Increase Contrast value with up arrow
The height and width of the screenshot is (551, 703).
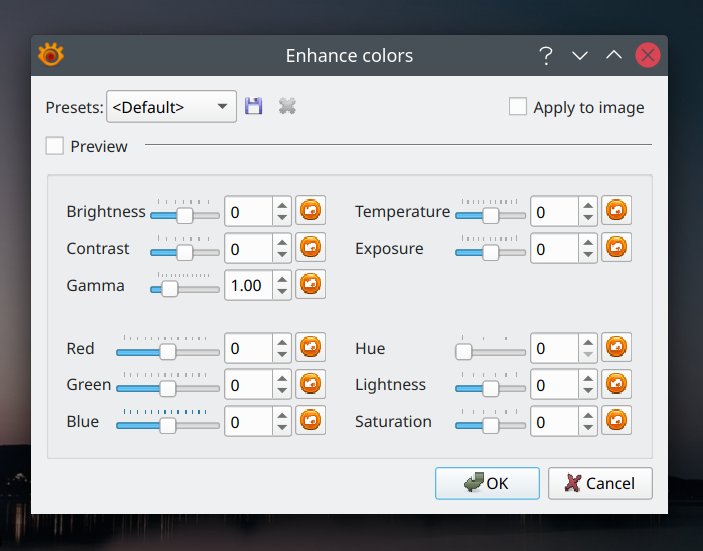(x=283, y=242)
